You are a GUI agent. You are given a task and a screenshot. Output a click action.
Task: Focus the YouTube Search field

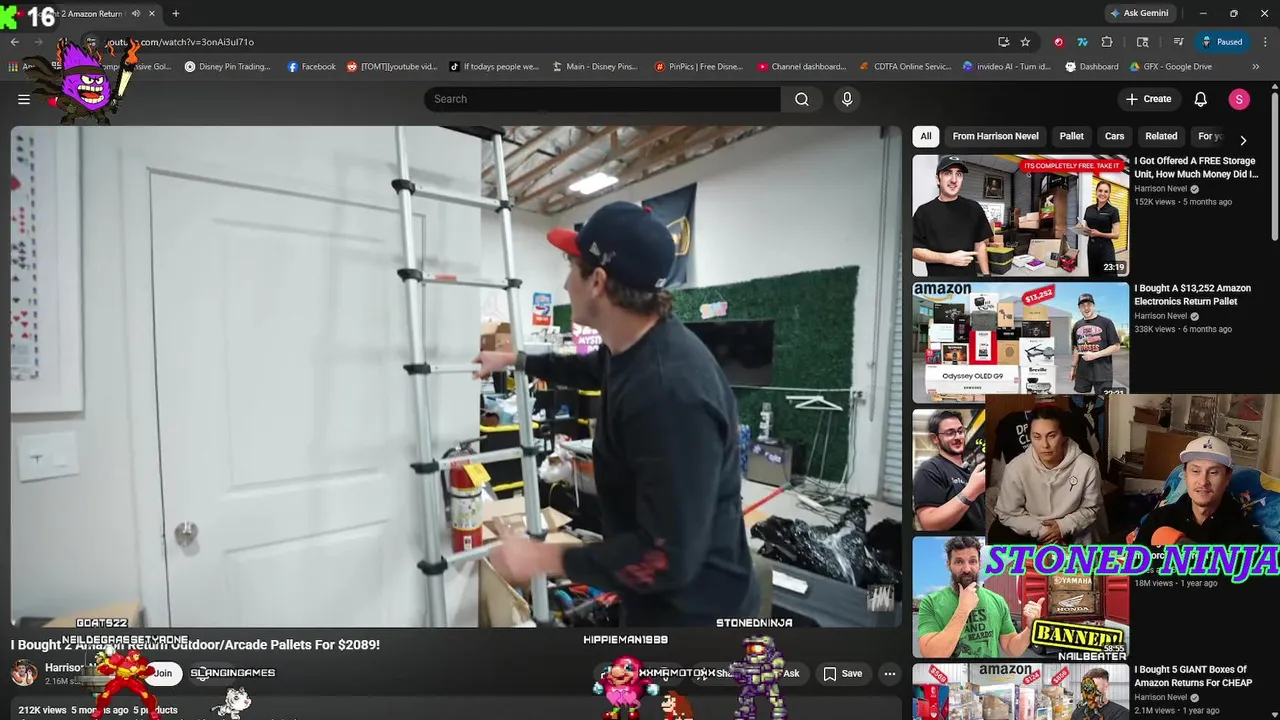pos(602,99)
